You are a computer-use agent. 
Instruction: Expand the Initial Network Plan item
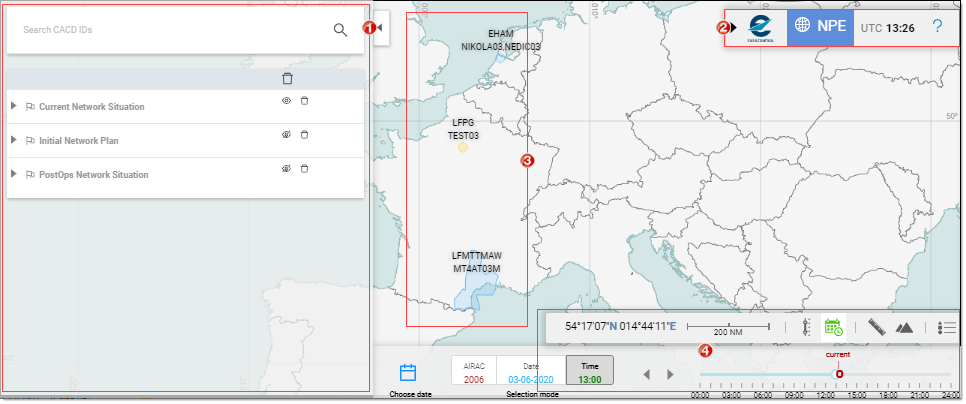(x=13, y=141)
